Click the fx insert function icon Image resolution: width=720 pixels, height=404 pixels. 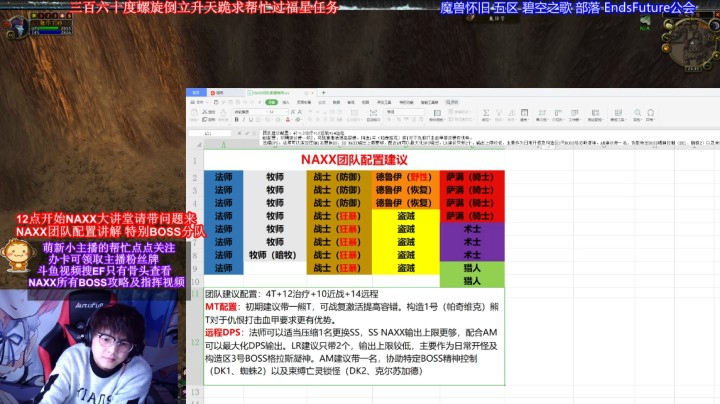254,133
